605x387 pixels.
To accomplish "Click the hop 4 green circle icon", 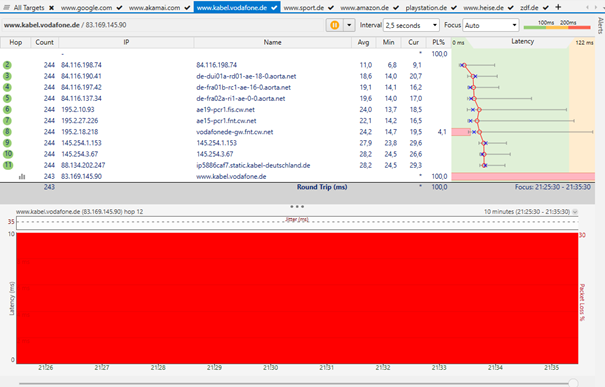I will [7, 87].
